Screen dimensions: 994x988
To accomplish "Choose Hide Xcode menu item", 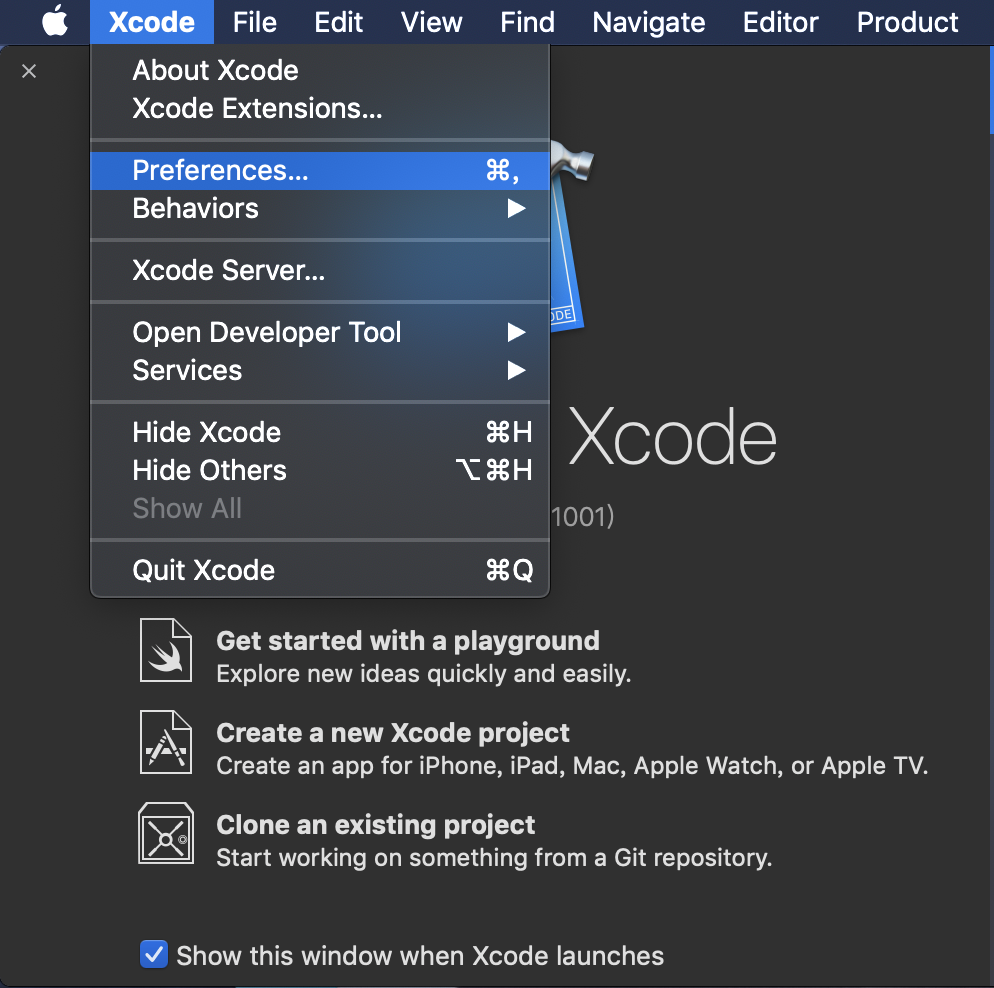I will click(x=320, y=432).
